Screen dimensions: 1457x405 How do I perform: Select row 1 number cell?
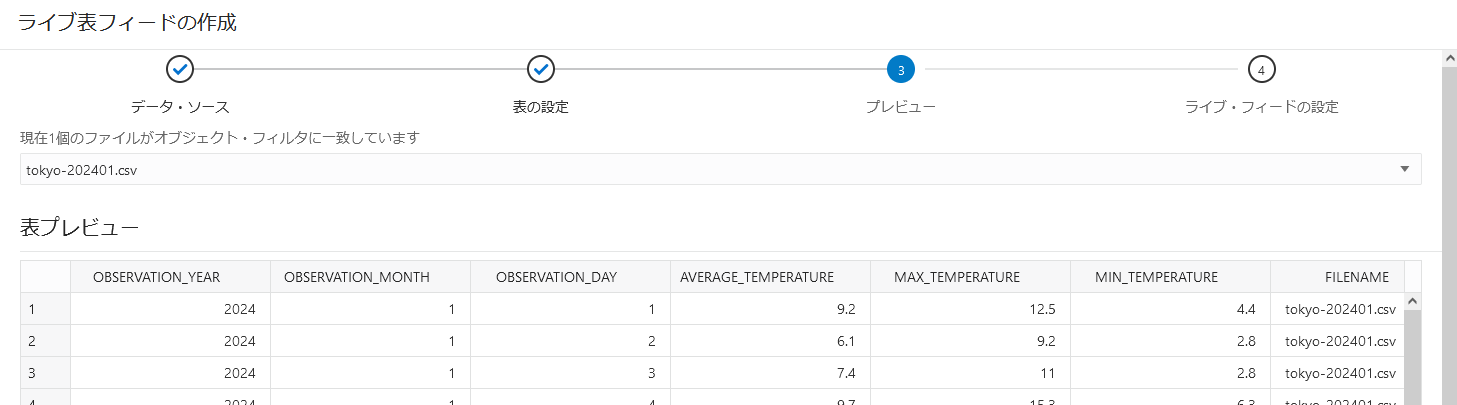click(x=45, y=309)
